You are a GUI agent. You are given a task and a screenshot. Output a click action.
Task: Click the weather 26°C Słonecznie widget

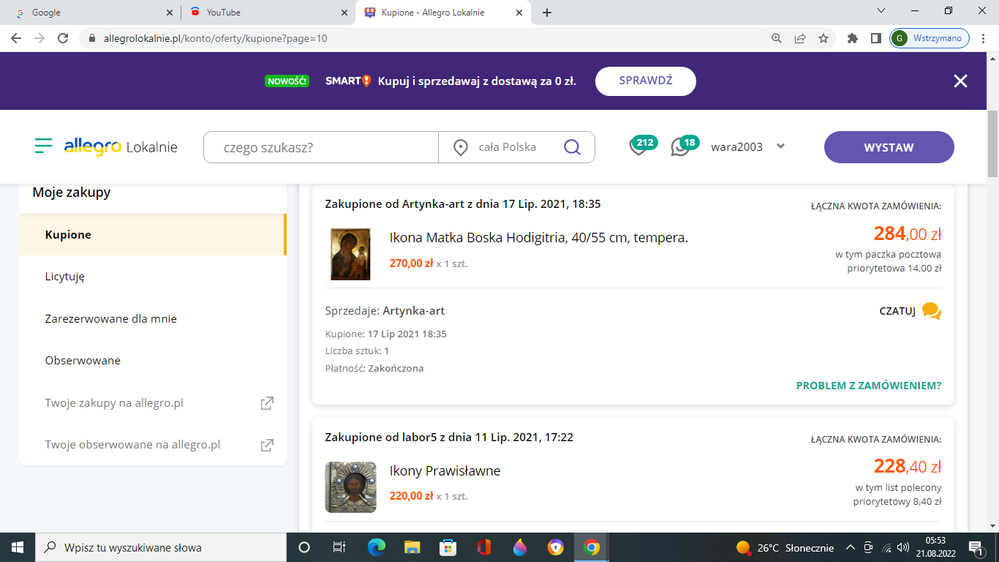pos(785,547)
